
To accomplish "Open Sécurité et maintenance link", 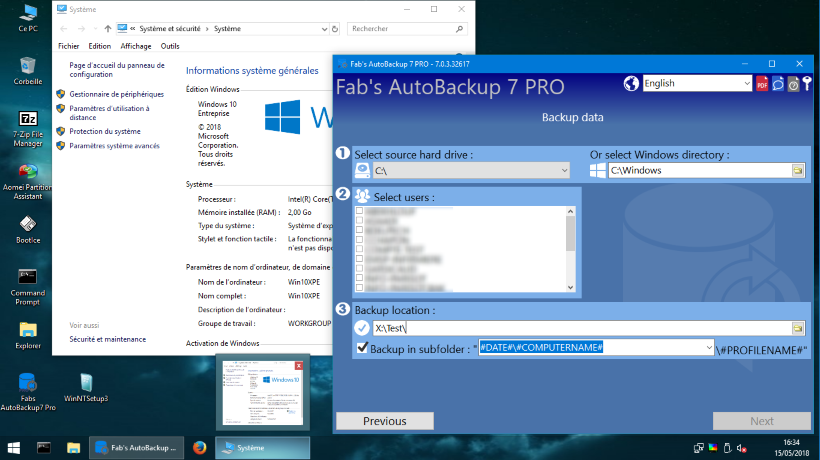I will (x=108, y=339).
